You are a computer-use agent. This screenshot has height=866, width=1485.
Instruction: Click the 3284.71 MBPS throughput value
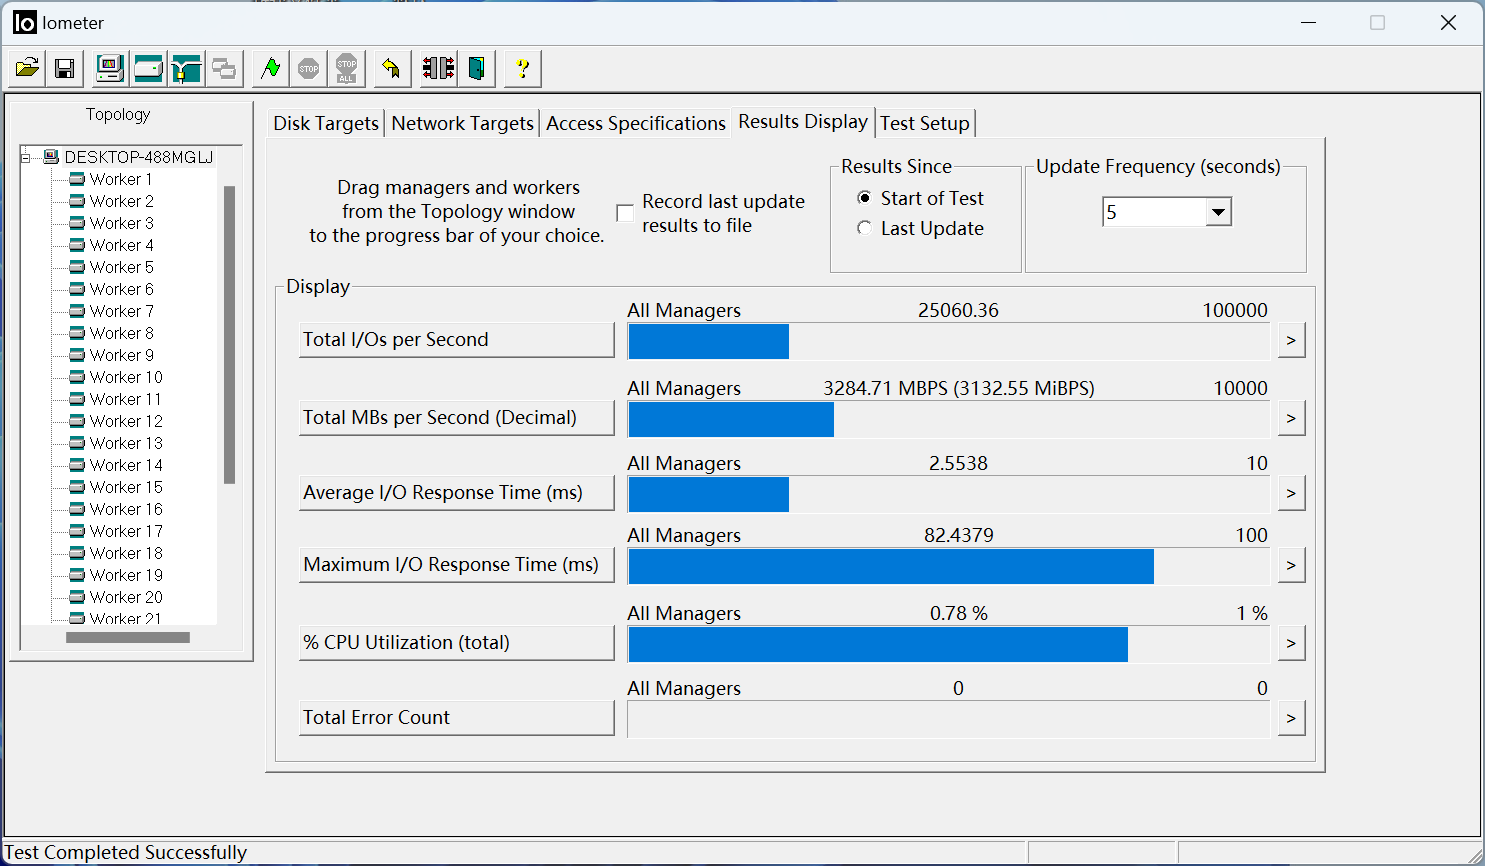pos(958,388)
